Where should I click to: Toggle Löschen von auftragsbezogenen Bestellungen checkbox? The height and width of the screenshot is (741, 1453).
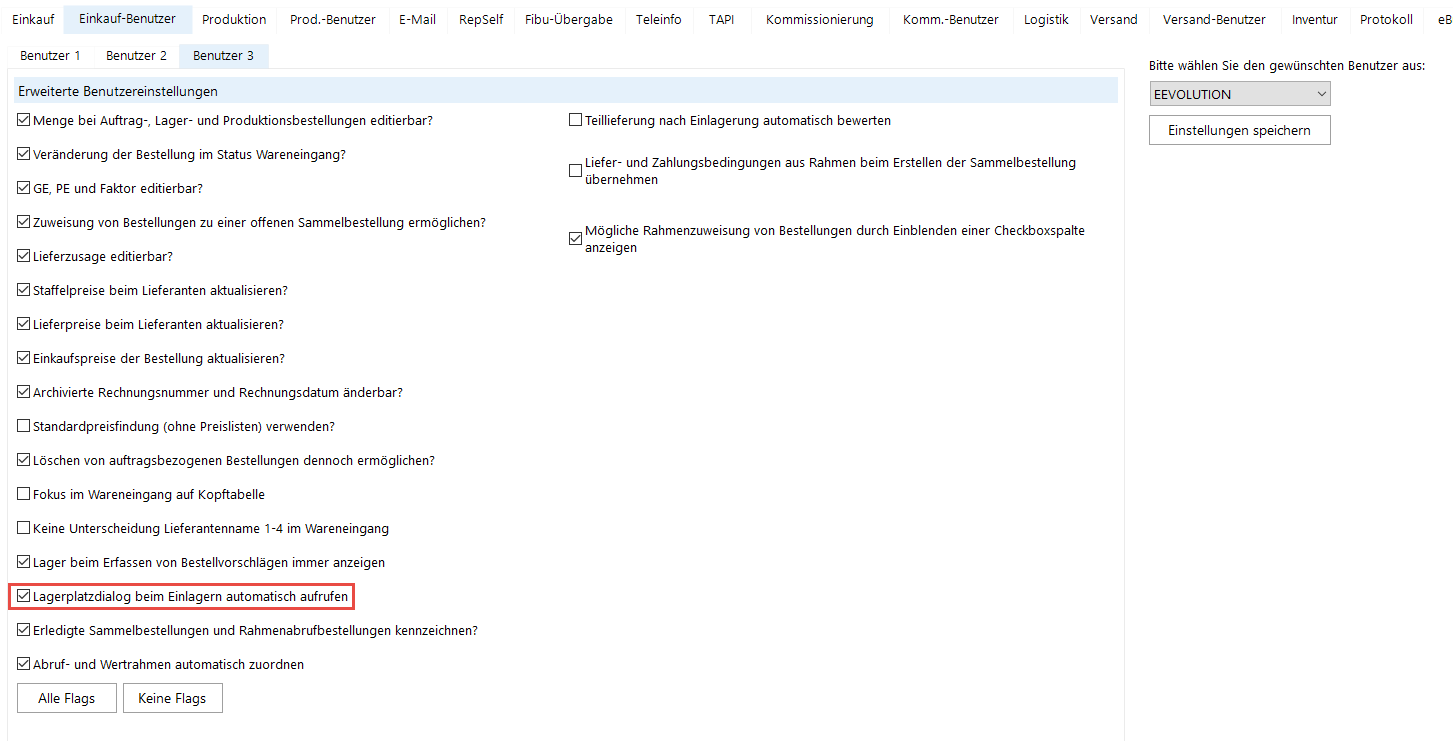pos(24,460)
